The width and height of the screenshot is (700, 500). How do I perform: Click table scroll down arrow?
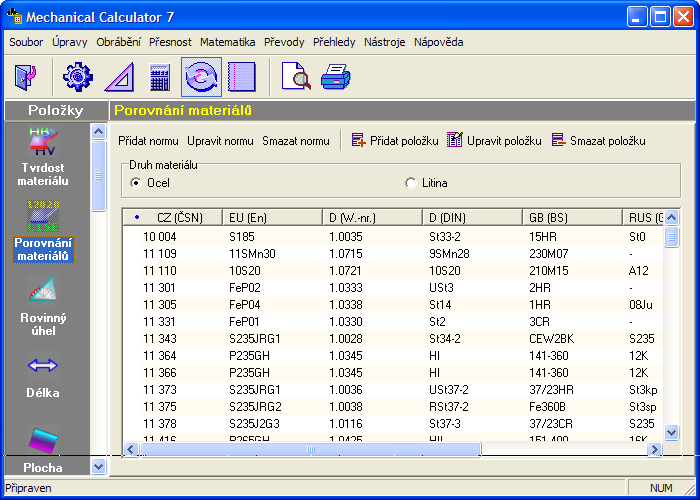pyautogui.click(x=671, y=432)
